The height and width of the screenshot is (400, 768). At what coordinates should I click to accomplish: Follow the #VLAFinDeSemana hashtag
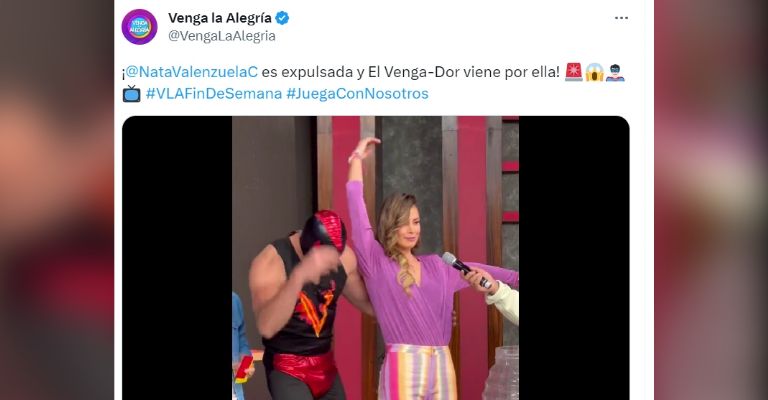pos(214,94)
